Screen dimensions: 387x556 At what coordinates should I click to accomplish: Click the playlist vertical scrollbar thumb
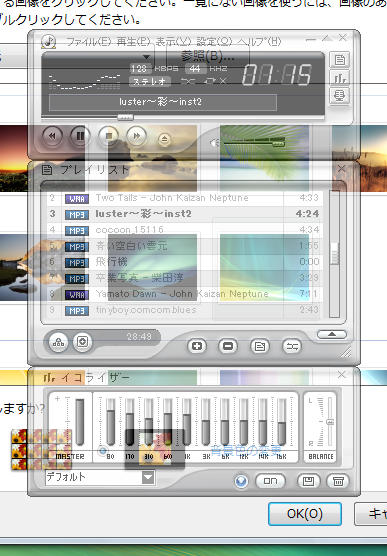tap(335, 254)
